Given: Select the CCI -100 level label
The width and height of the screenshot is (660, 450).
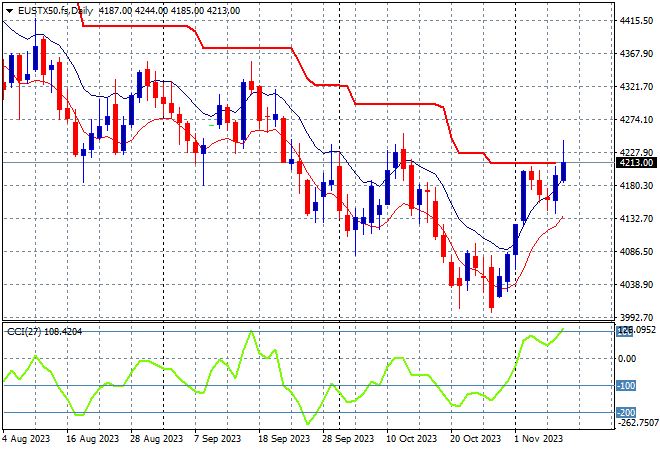Looking at the screenshot, I should tap(626, 386).
